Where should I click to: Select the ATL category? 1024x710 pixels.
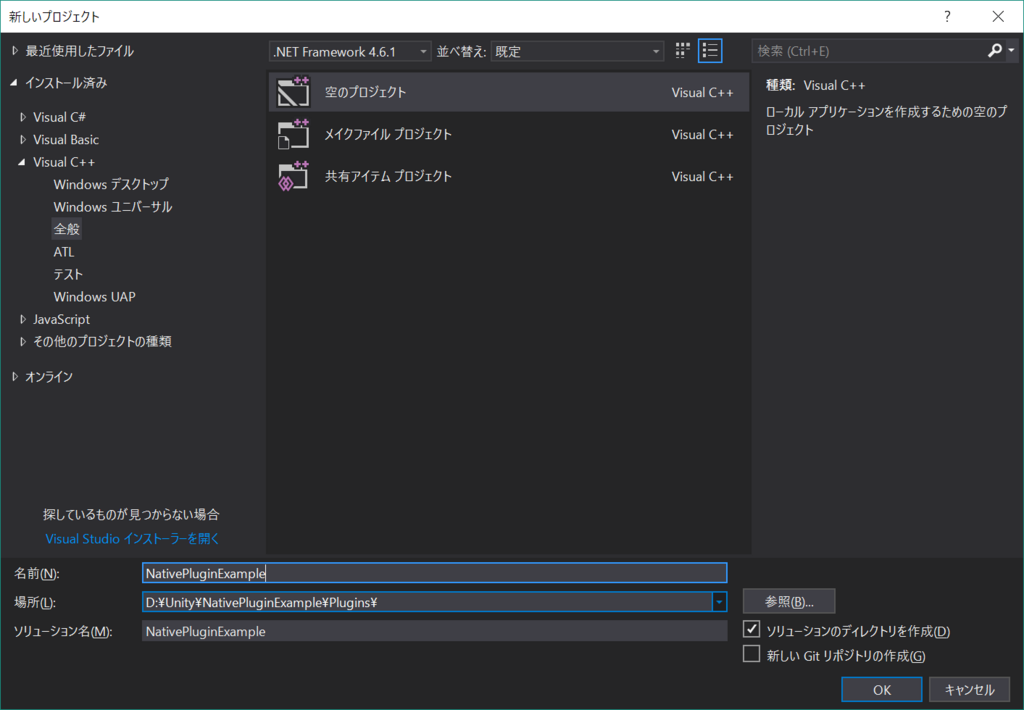click(x=64, y=251)
